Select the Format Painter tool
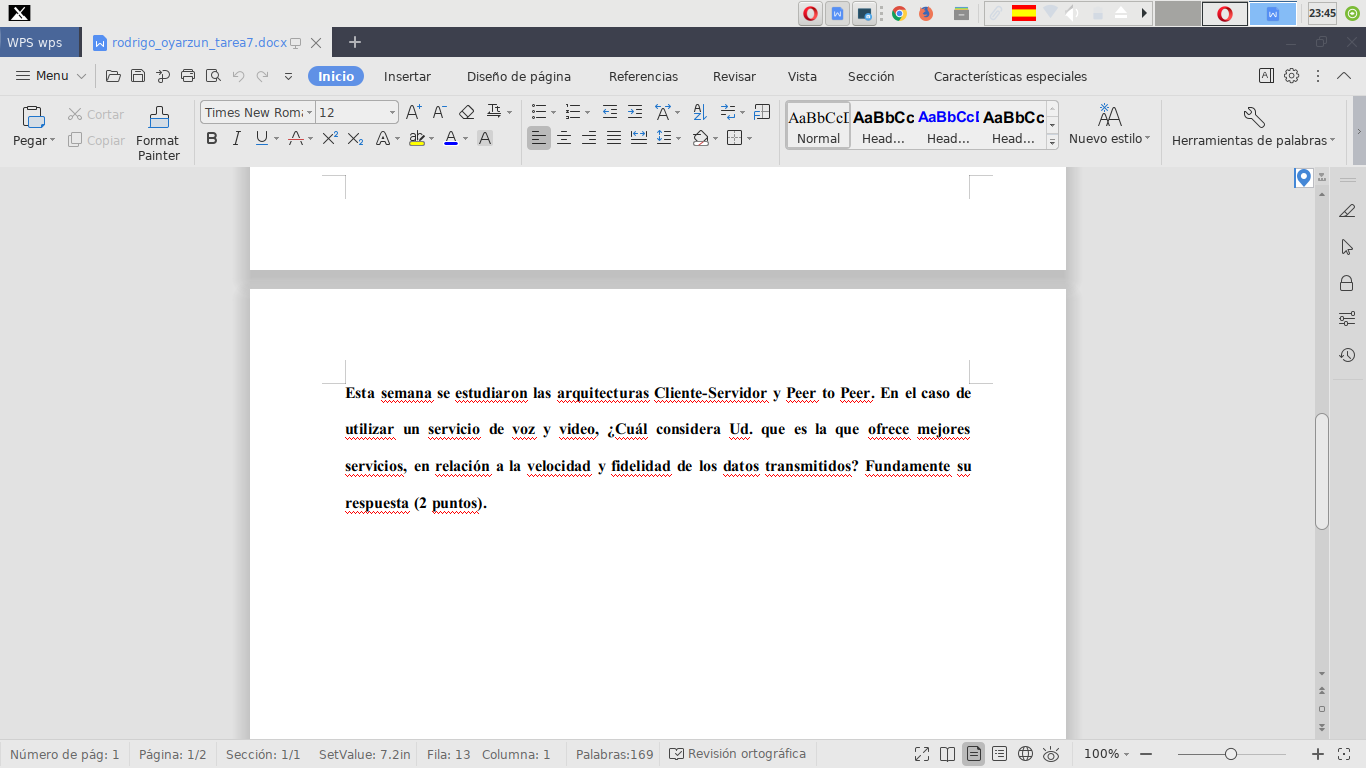The image size is (1366, 768). (158, 133)
